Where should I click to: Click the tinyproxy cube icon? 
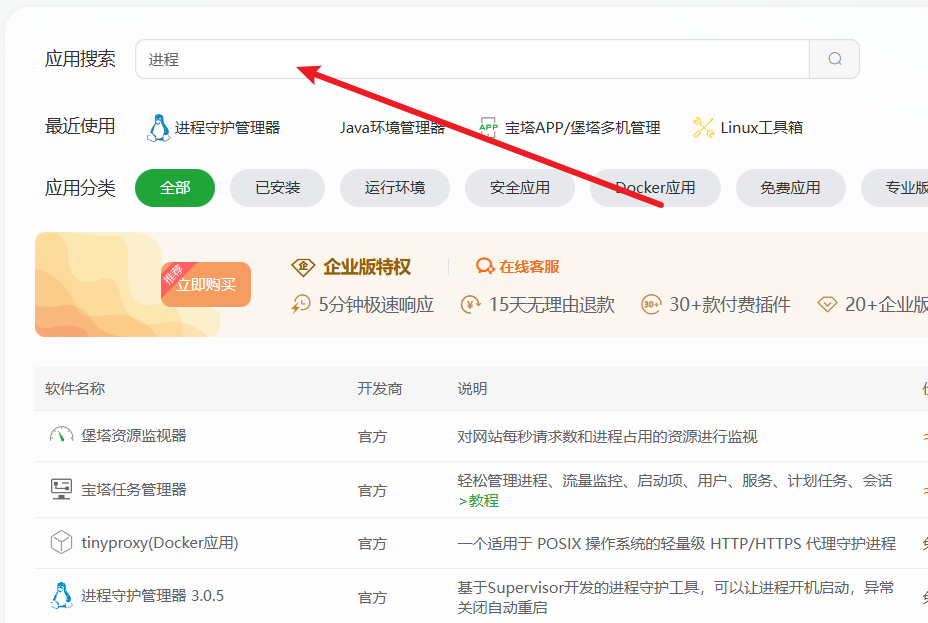pos(61,543)
